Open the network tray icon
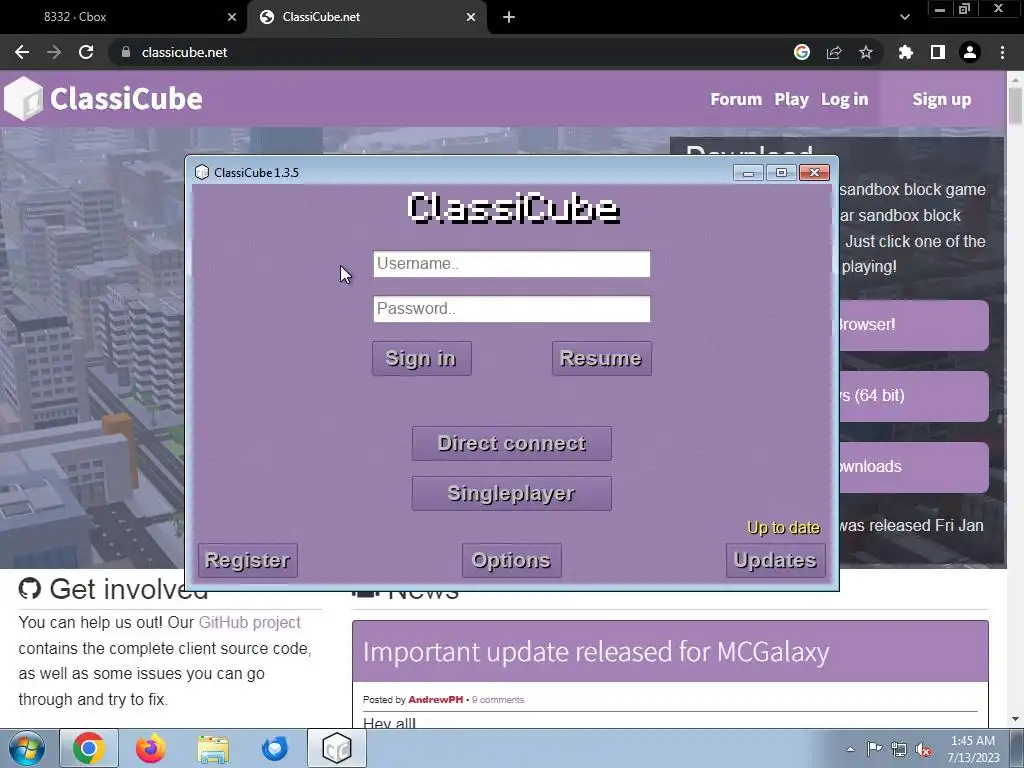The width and height of the screenshot is (1024, 768). coord(899,749)
